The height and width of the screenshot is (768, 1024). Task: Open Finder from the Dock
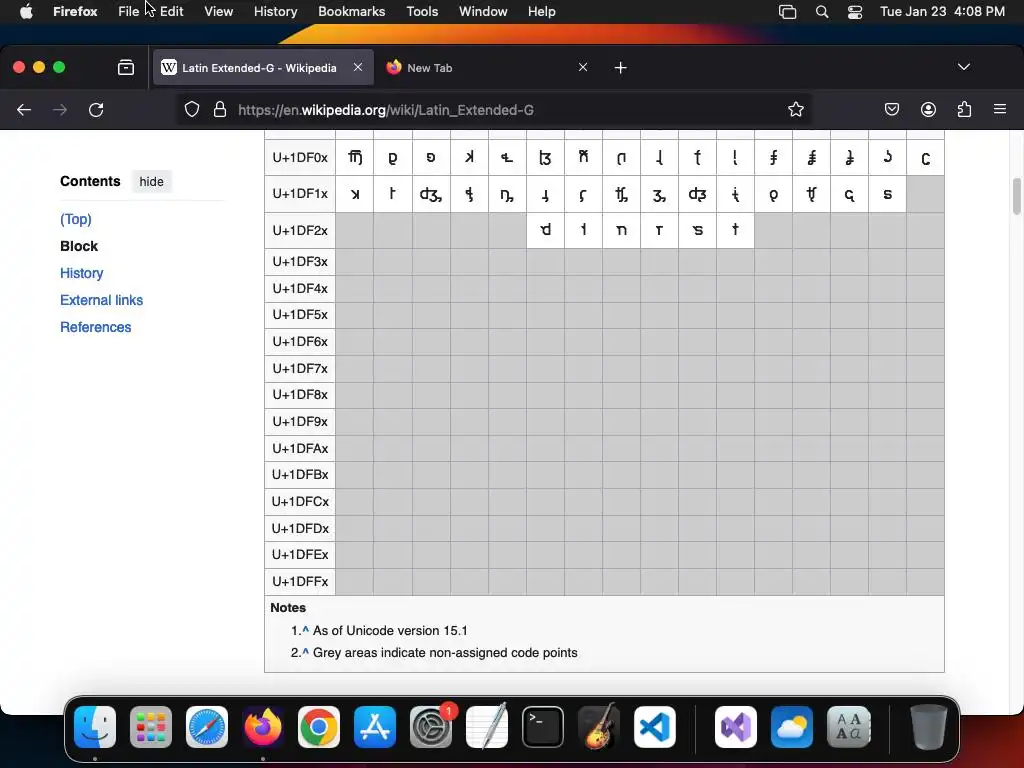[95, 727]
